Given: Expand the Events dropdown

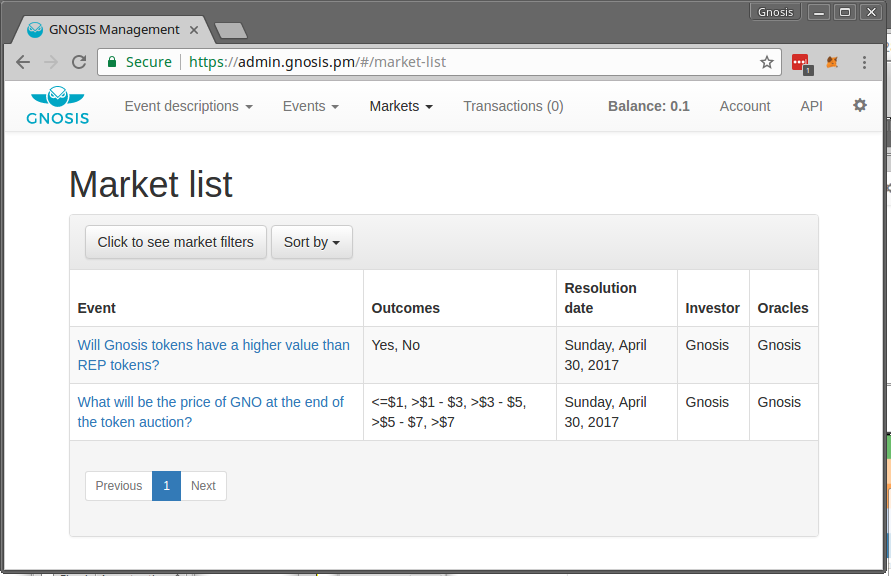Looking at the screenshot, I should coord(311,106).
